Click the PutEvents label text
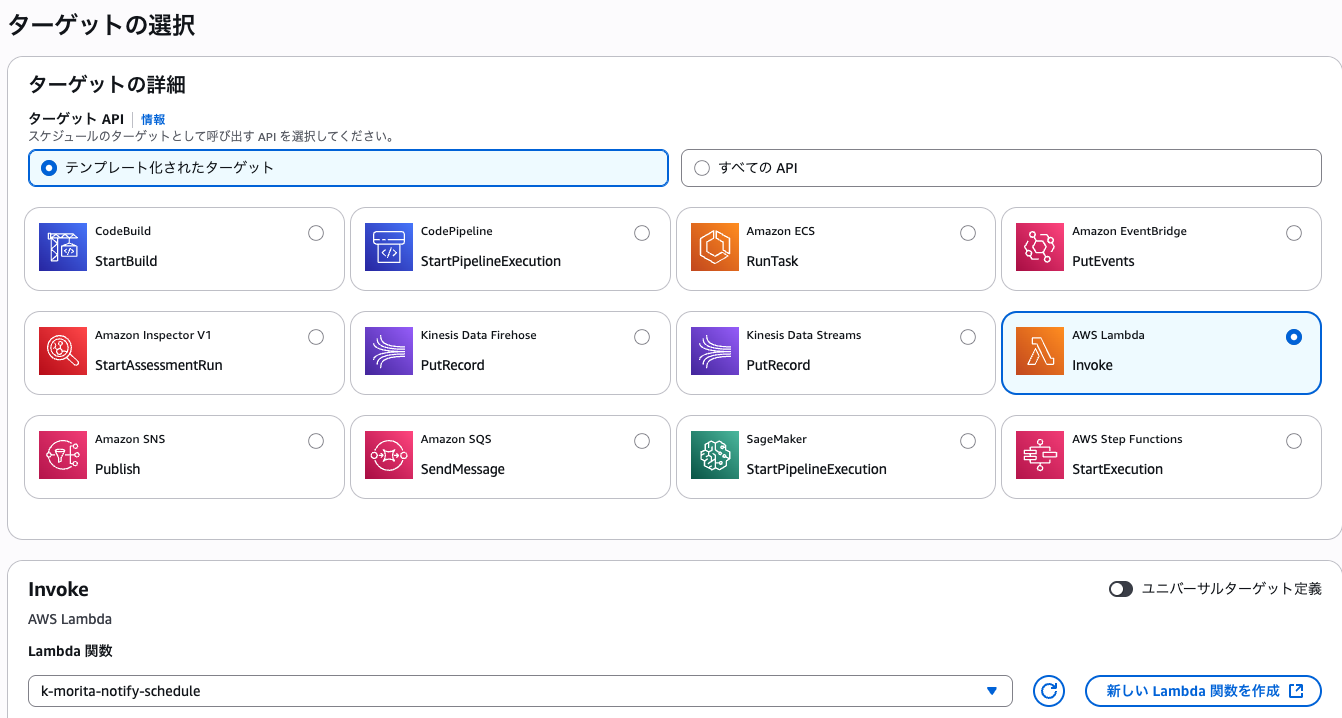This screenshot has height=718, width=1342. [x=1103, y=261]
